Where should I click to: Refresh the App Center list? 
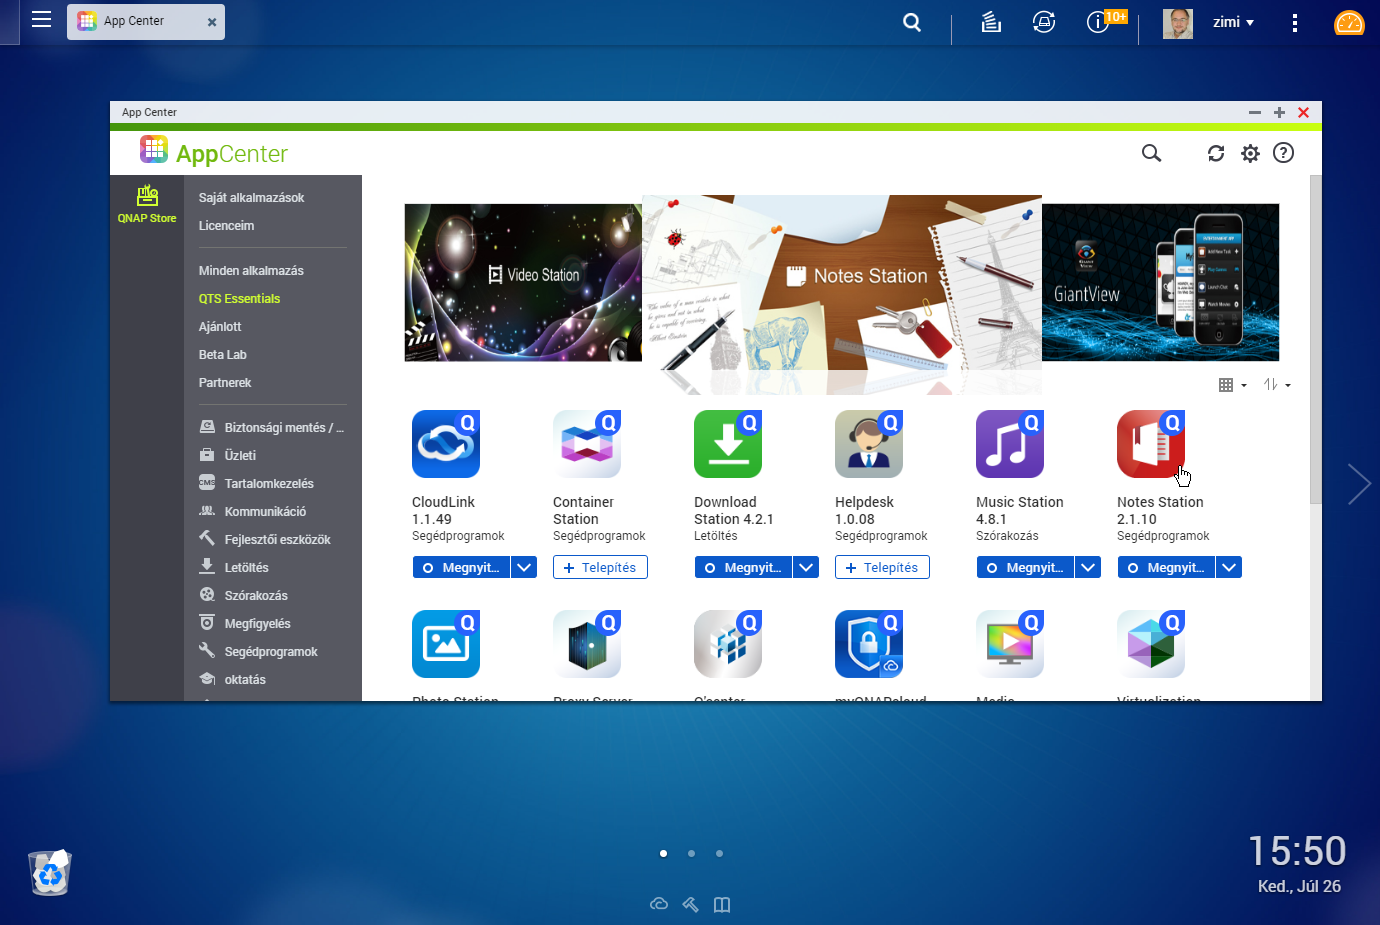tap(1216, 153)
